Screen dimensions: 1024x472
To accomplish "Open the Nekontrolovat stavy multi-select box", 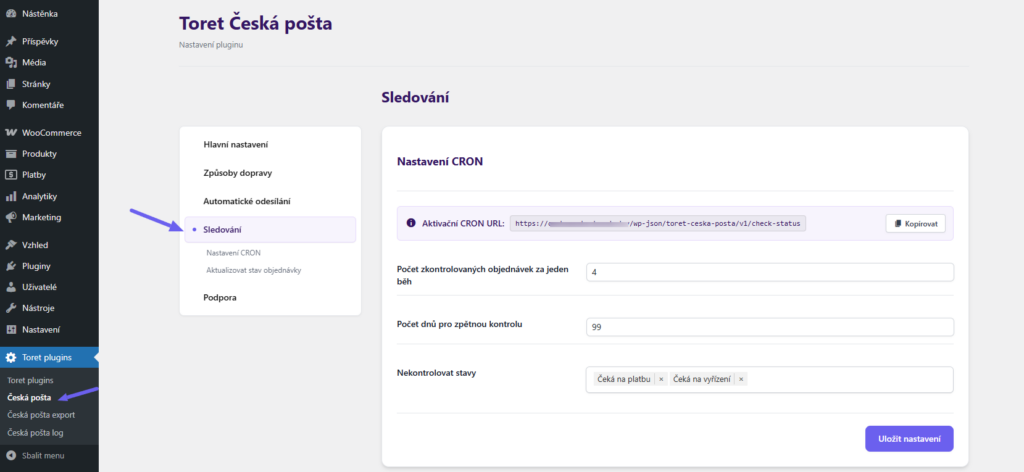I will pyautogui.click(x=770, y=379).
